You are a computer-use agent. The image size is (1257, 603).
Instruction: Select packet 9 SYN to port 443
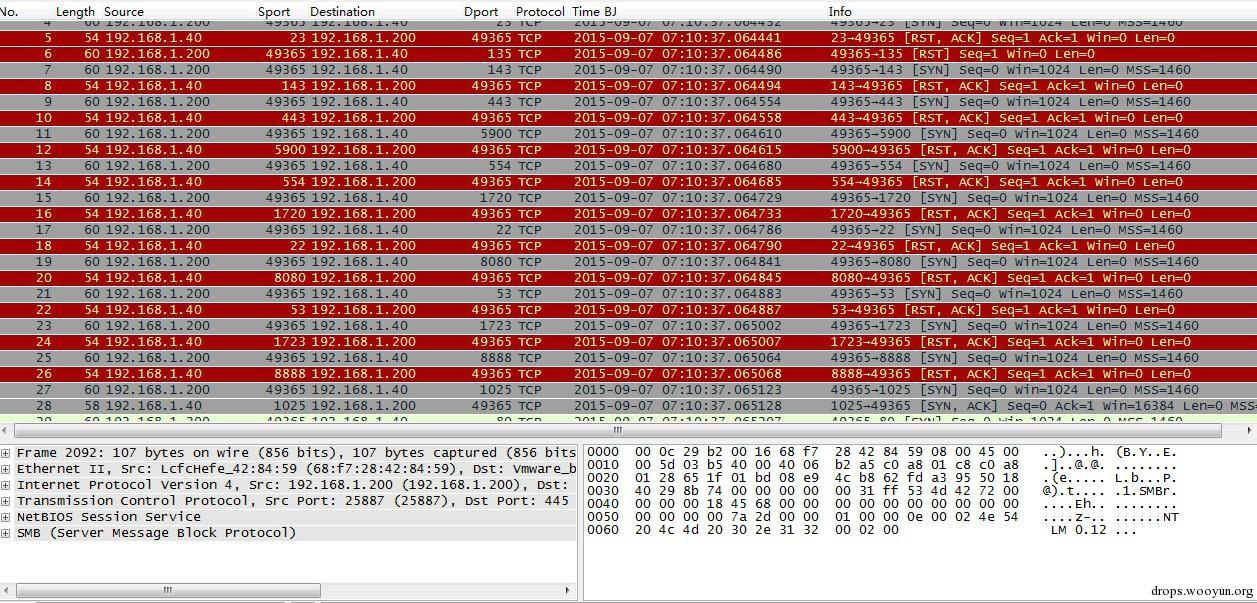(628, 102)
